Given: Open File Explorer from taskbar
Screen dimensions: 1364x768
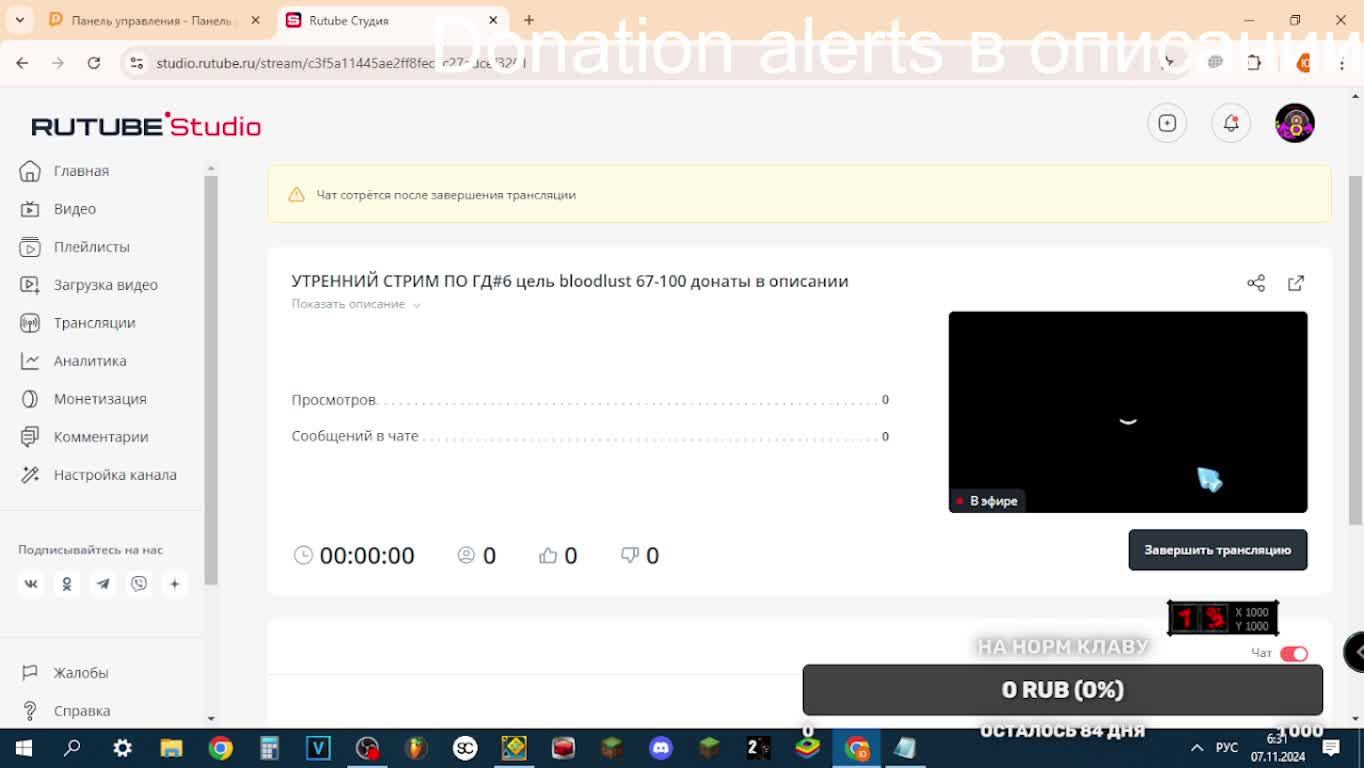Looking at the screenshot, I should (172, 748).
